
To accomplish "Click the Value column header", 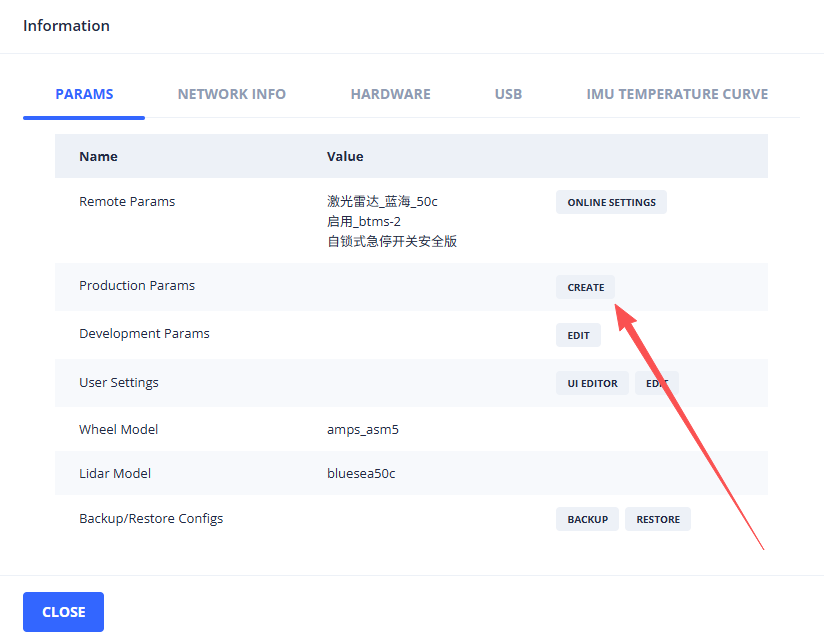I will coord(345,156).
